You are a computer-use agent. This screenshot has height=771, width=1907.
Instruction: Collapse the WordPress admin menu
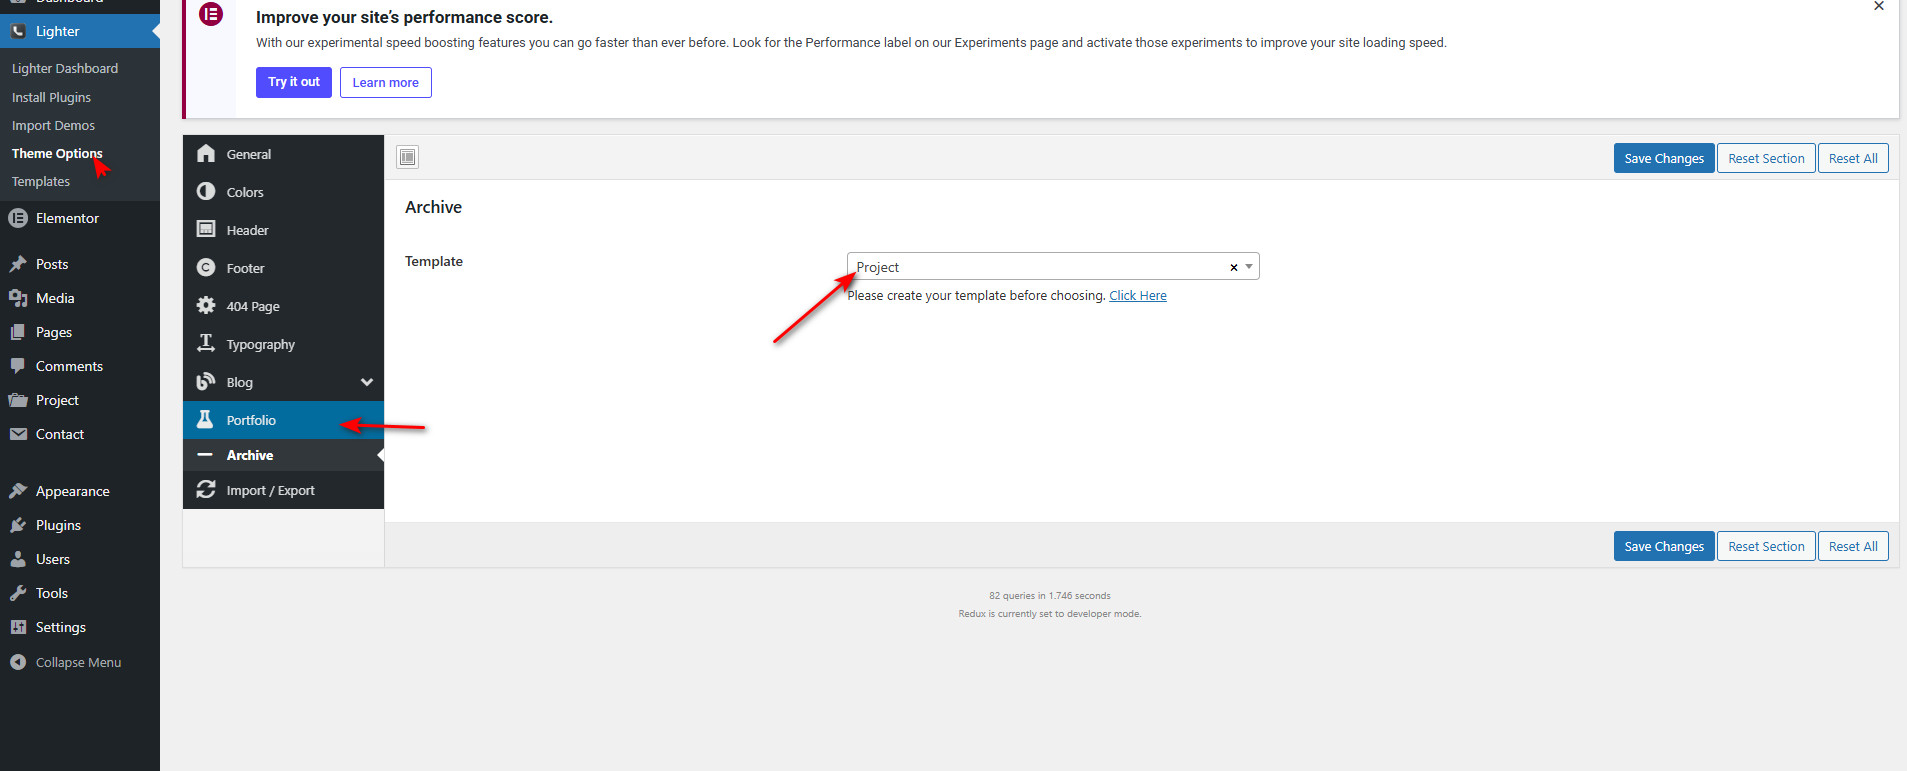[78, 662]
